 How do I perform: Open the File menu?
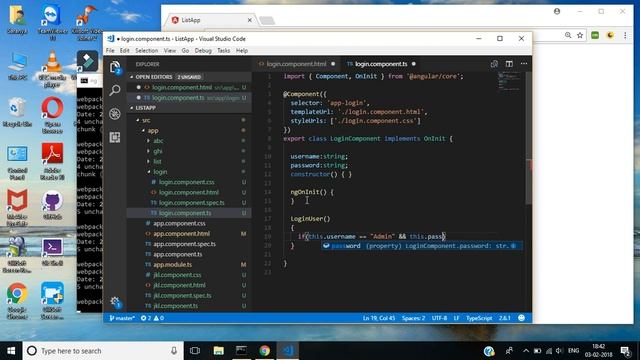click(110, 51)
